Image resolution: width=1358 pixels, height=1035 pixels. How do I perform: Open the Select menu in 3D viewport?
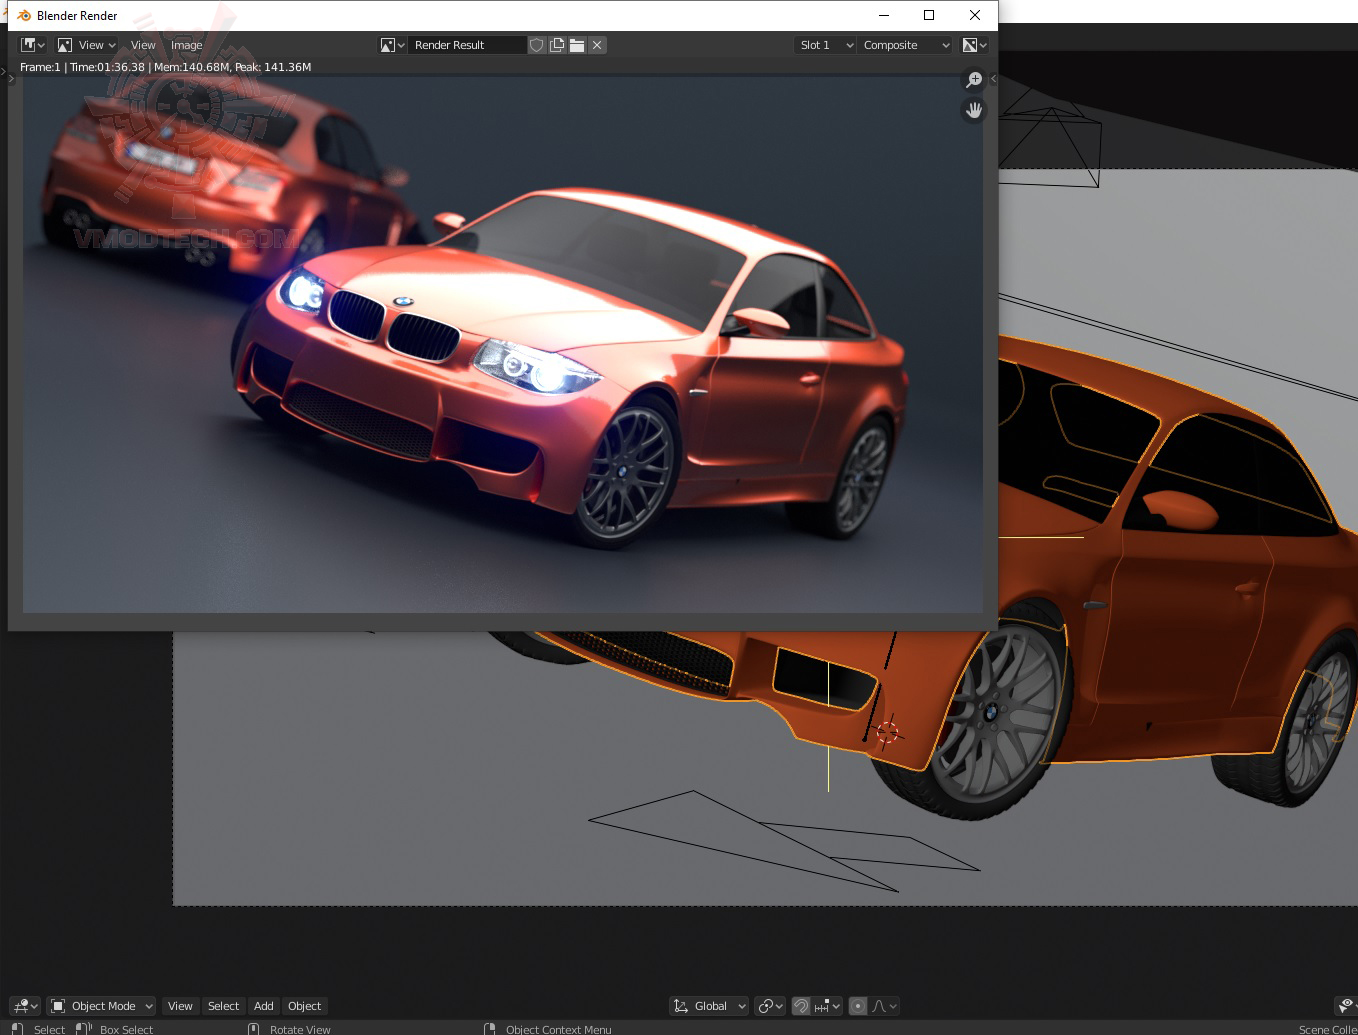click(x=224, y=1006)
